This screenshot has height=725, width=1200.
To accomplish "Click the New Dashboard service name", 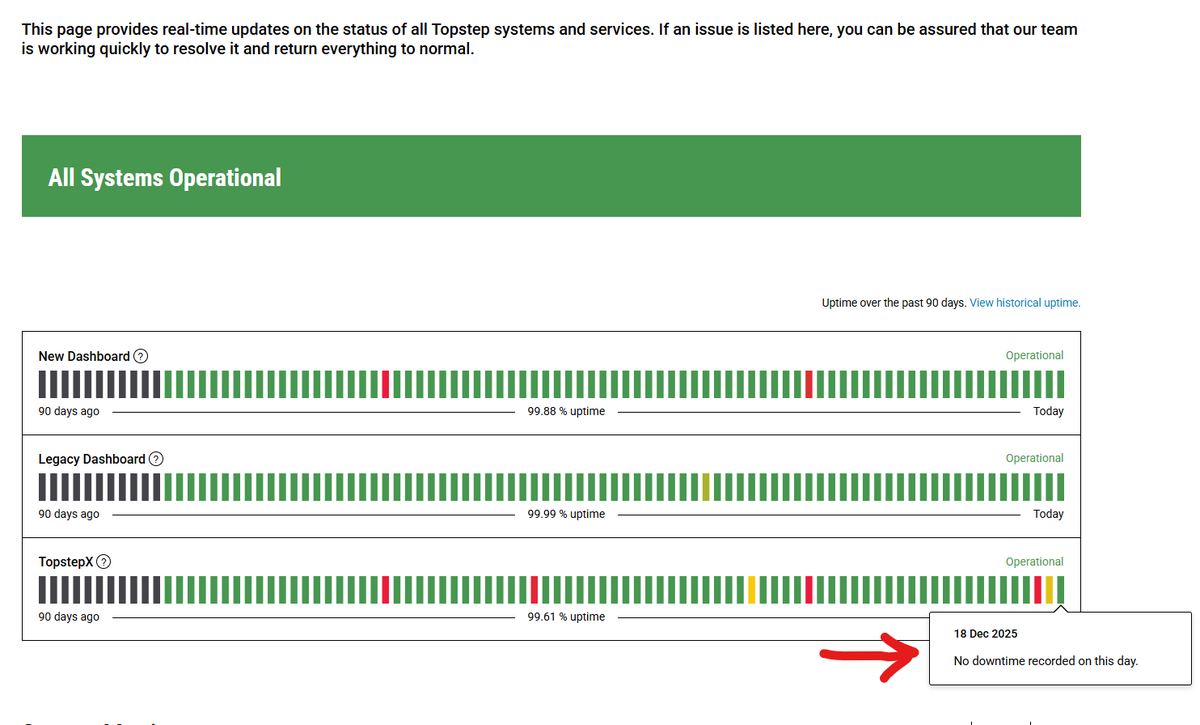I will (84, 356).
